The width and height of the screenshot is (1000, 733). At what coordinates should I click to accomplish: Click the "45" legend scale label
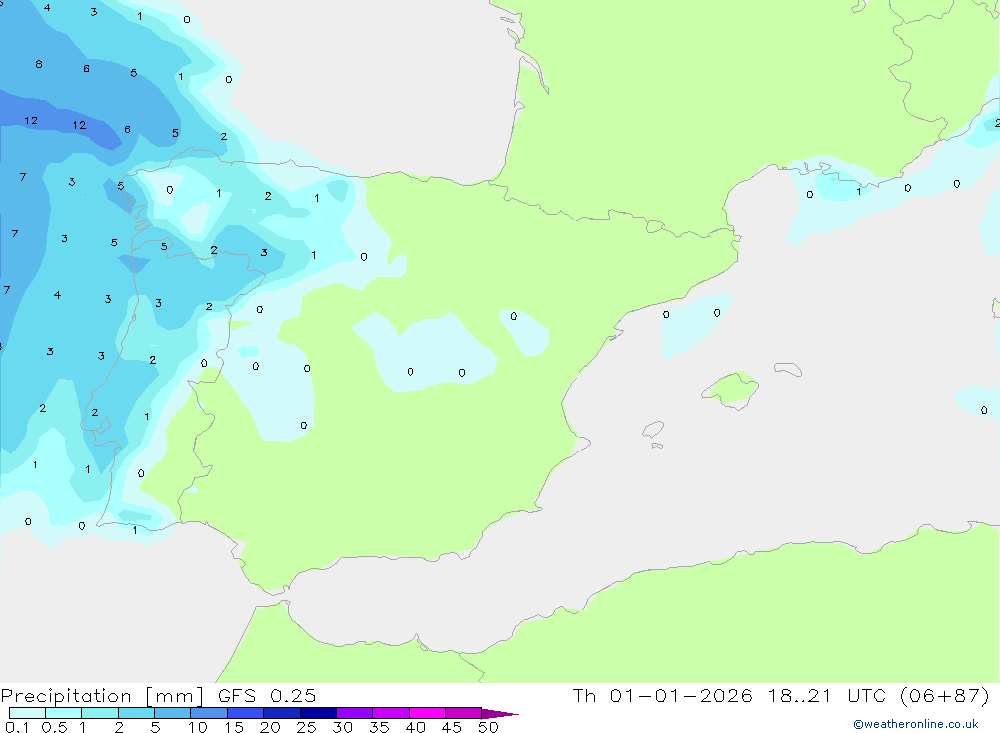coord(452,727)
